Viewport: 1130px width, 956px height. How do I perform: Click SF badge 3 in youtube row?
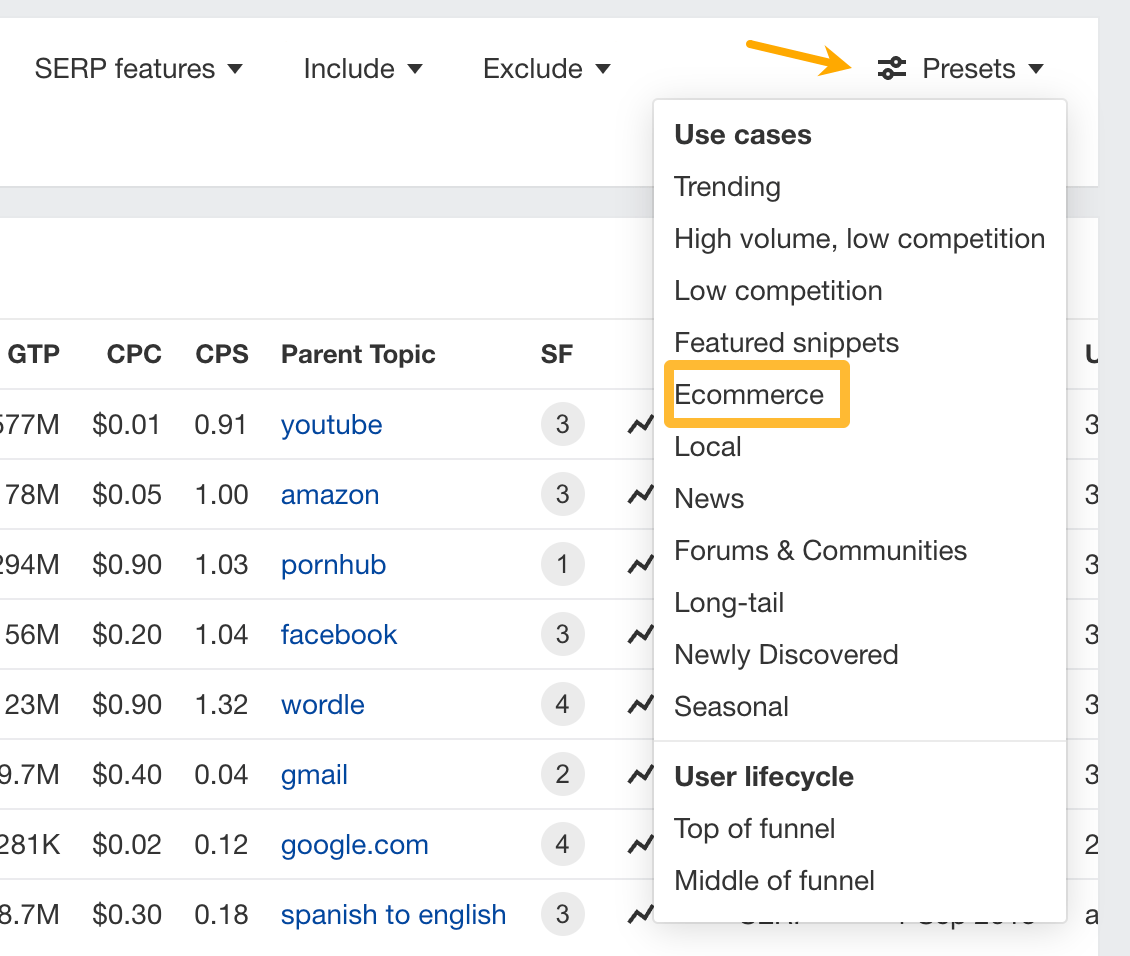pyautogui.click(x=562, y=425)
